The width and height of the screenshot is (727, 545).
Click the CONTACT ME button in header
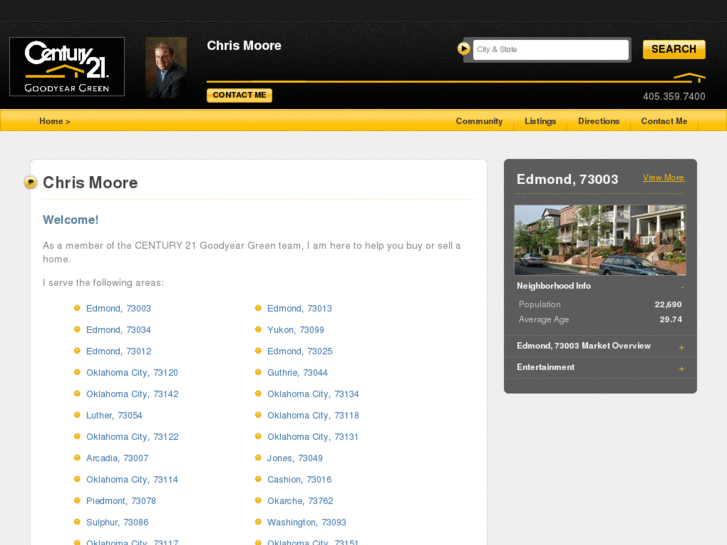239,95
